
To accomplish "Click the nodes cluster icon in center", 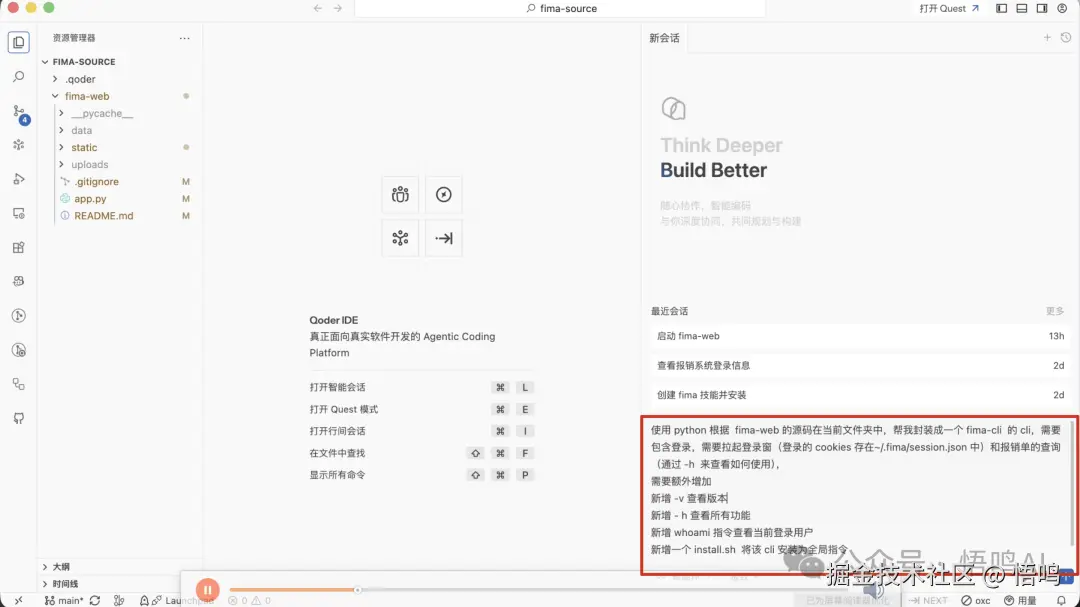I will coord(400,238).
